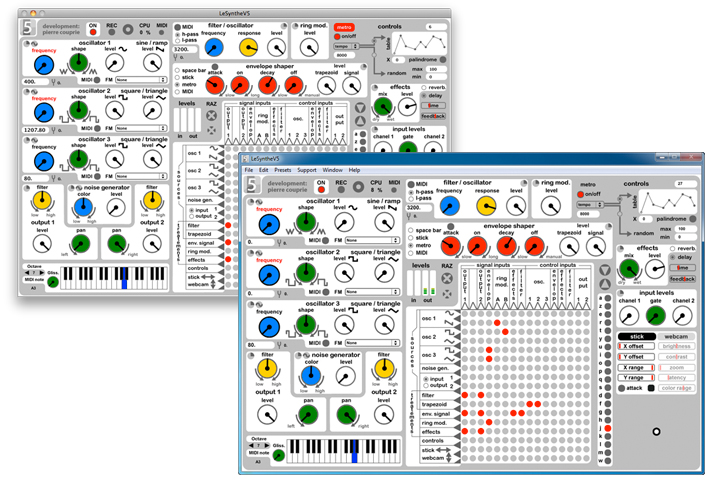Open oscillator 3 FM dropdown in front window

(372, 343)
